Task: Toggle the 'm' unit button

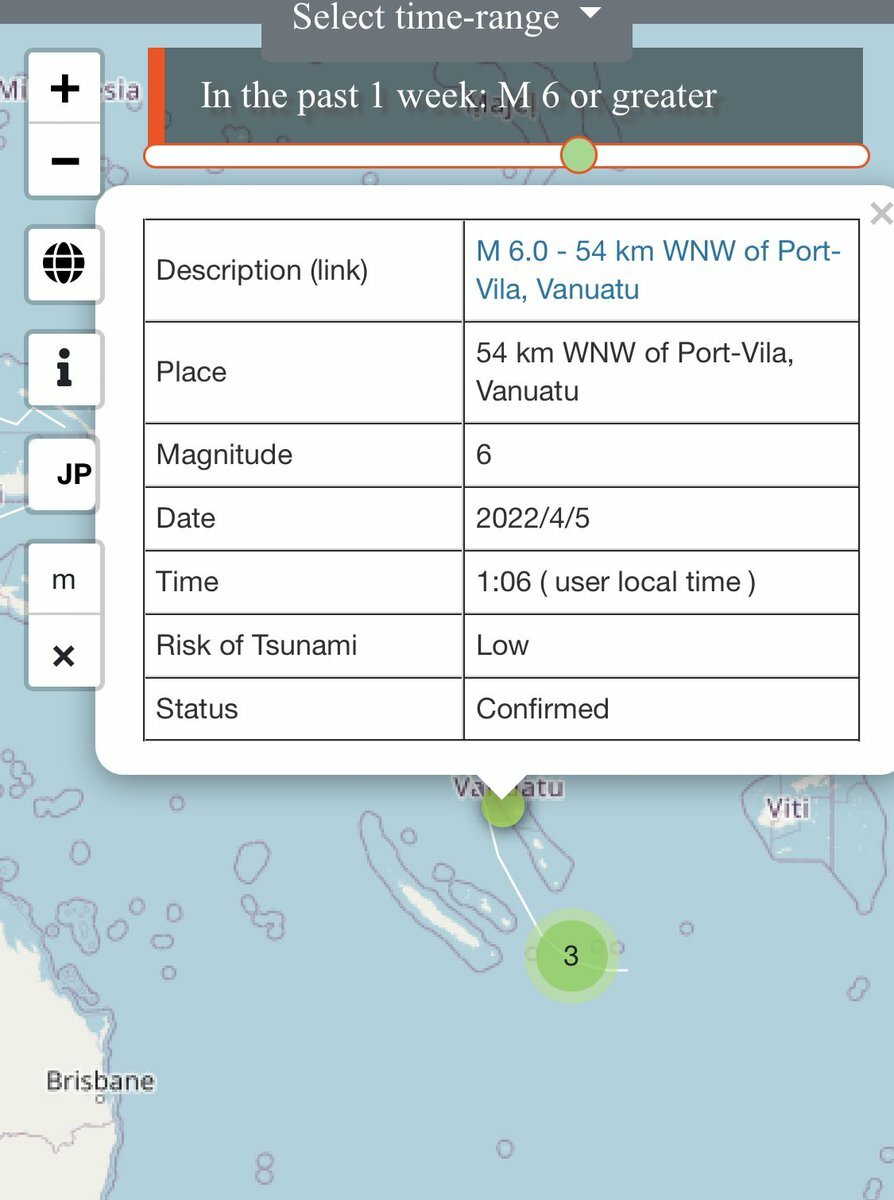Action: pyautogui.click(x=65, y=580)
